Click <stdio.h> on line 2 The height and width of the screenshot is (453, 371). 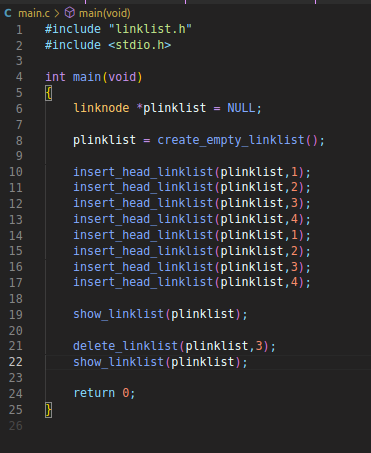pyautogui.click(x=140, y=45)
